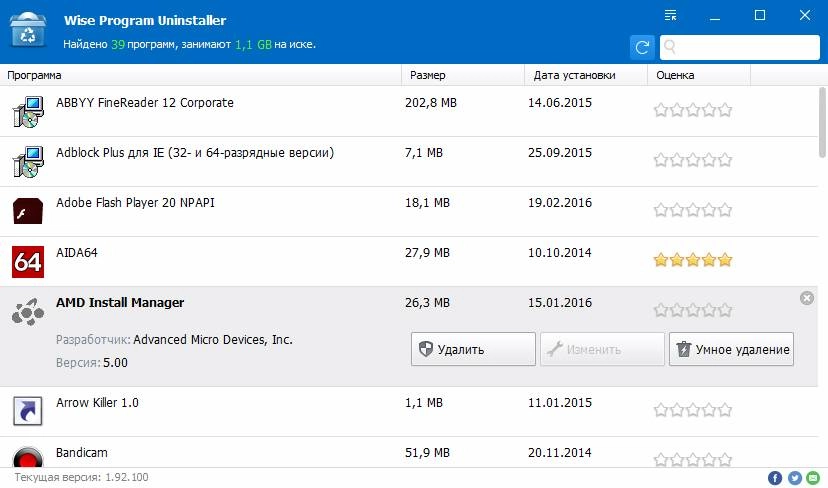Viewport: 828px width, 488px height.
Task: Click install date 14.06.2015
Action: [x=560, y=102]
